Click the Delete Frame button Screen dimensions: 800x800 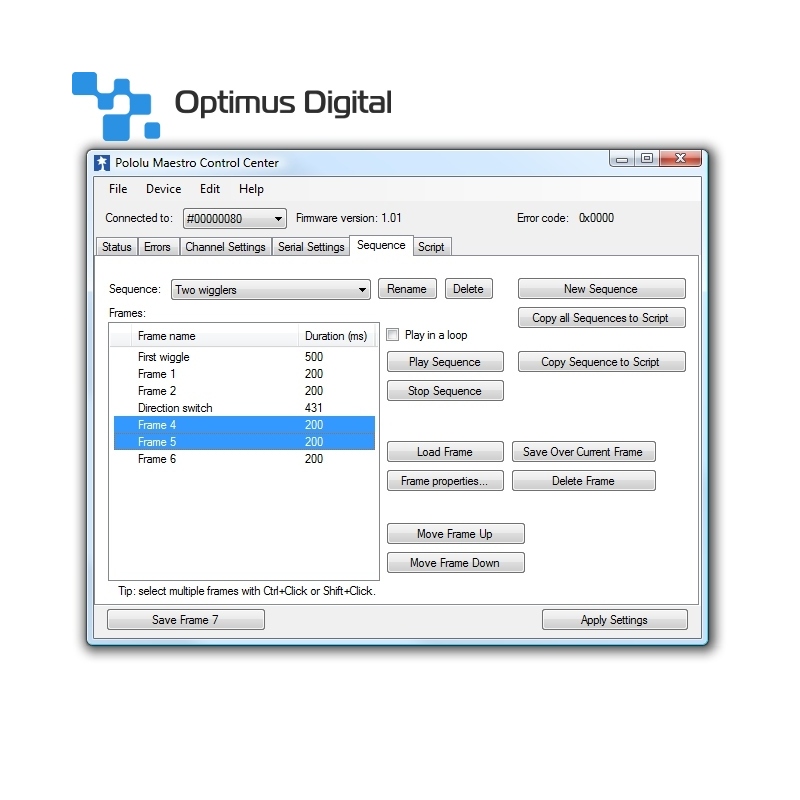click(584, 481)
